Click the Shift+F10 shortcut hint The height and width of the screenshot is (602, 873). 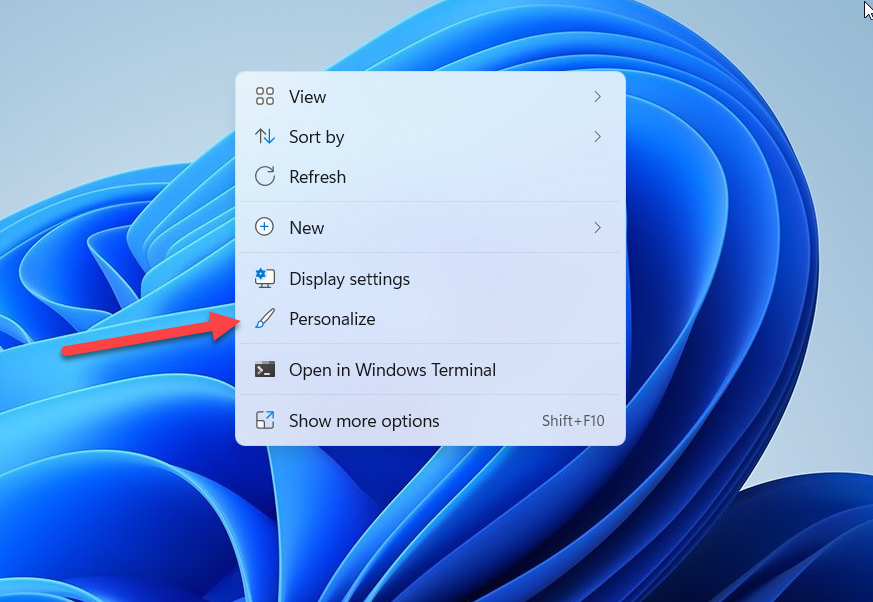pyautogui.click(x=573, y=421)
